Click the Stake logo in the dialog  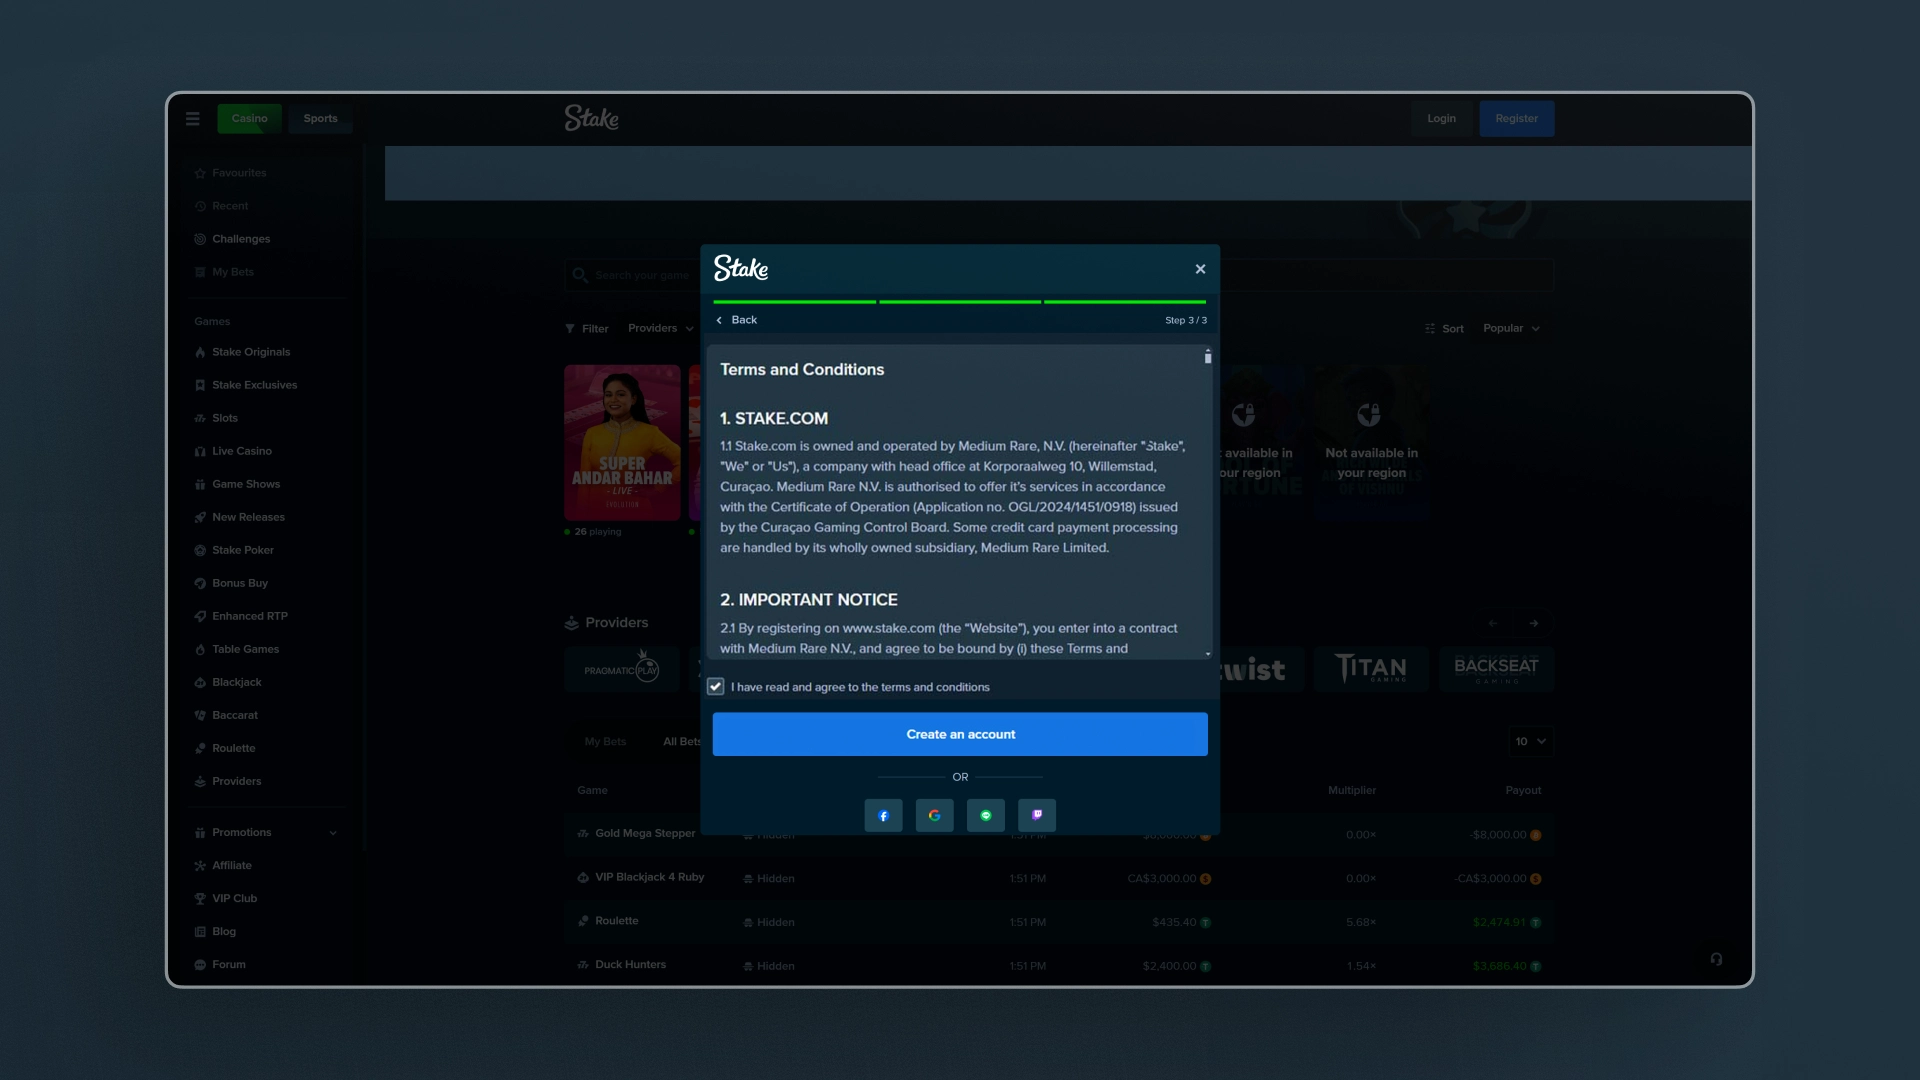tap(741, 268)
